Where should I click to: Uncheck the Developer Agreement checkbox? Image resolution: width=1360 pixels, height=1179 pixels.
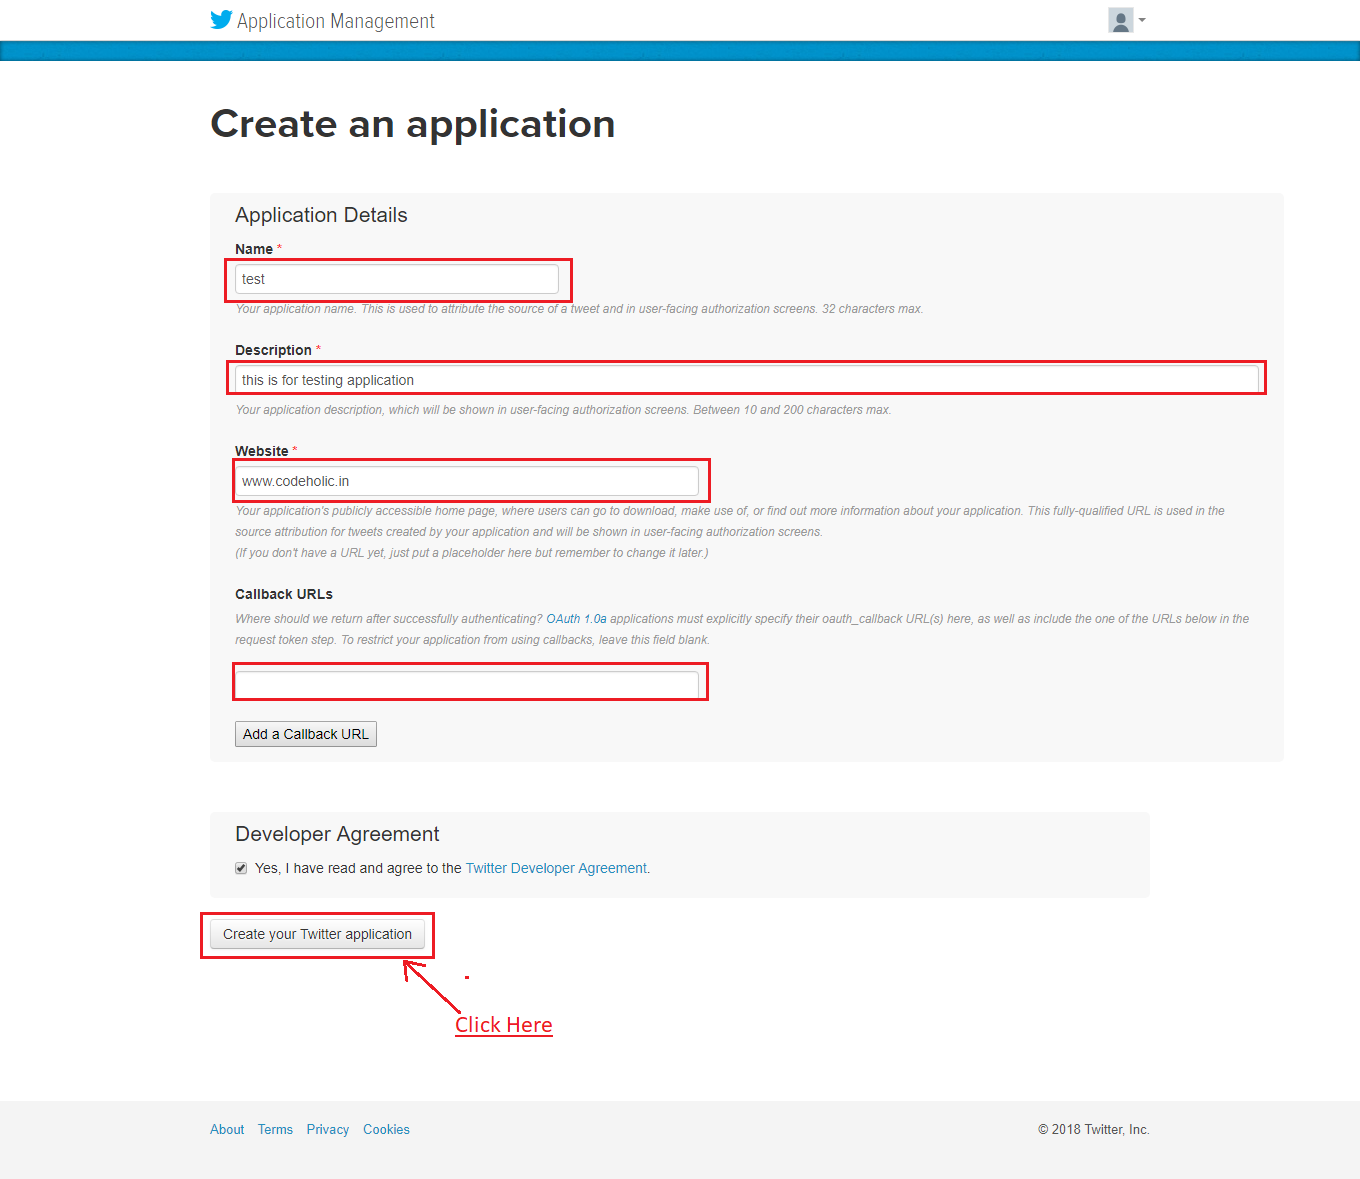(241, 868)
